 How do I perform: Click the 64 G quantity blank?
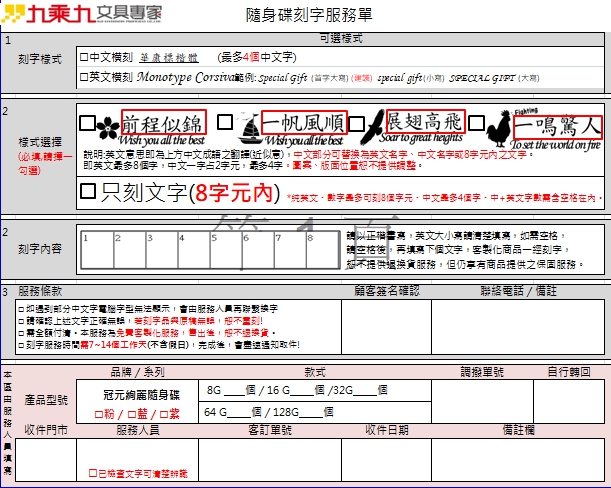tap(239, 413)
